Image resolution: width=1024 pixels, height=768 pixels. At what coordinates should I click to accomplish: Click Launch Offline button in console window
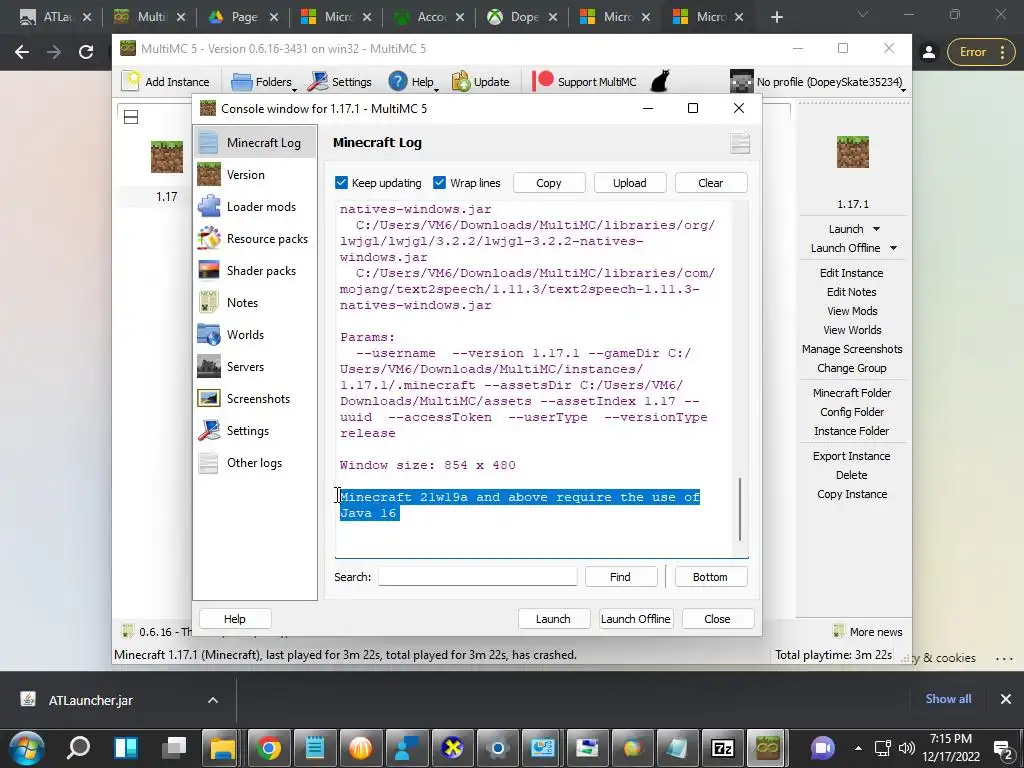[635, 618]
